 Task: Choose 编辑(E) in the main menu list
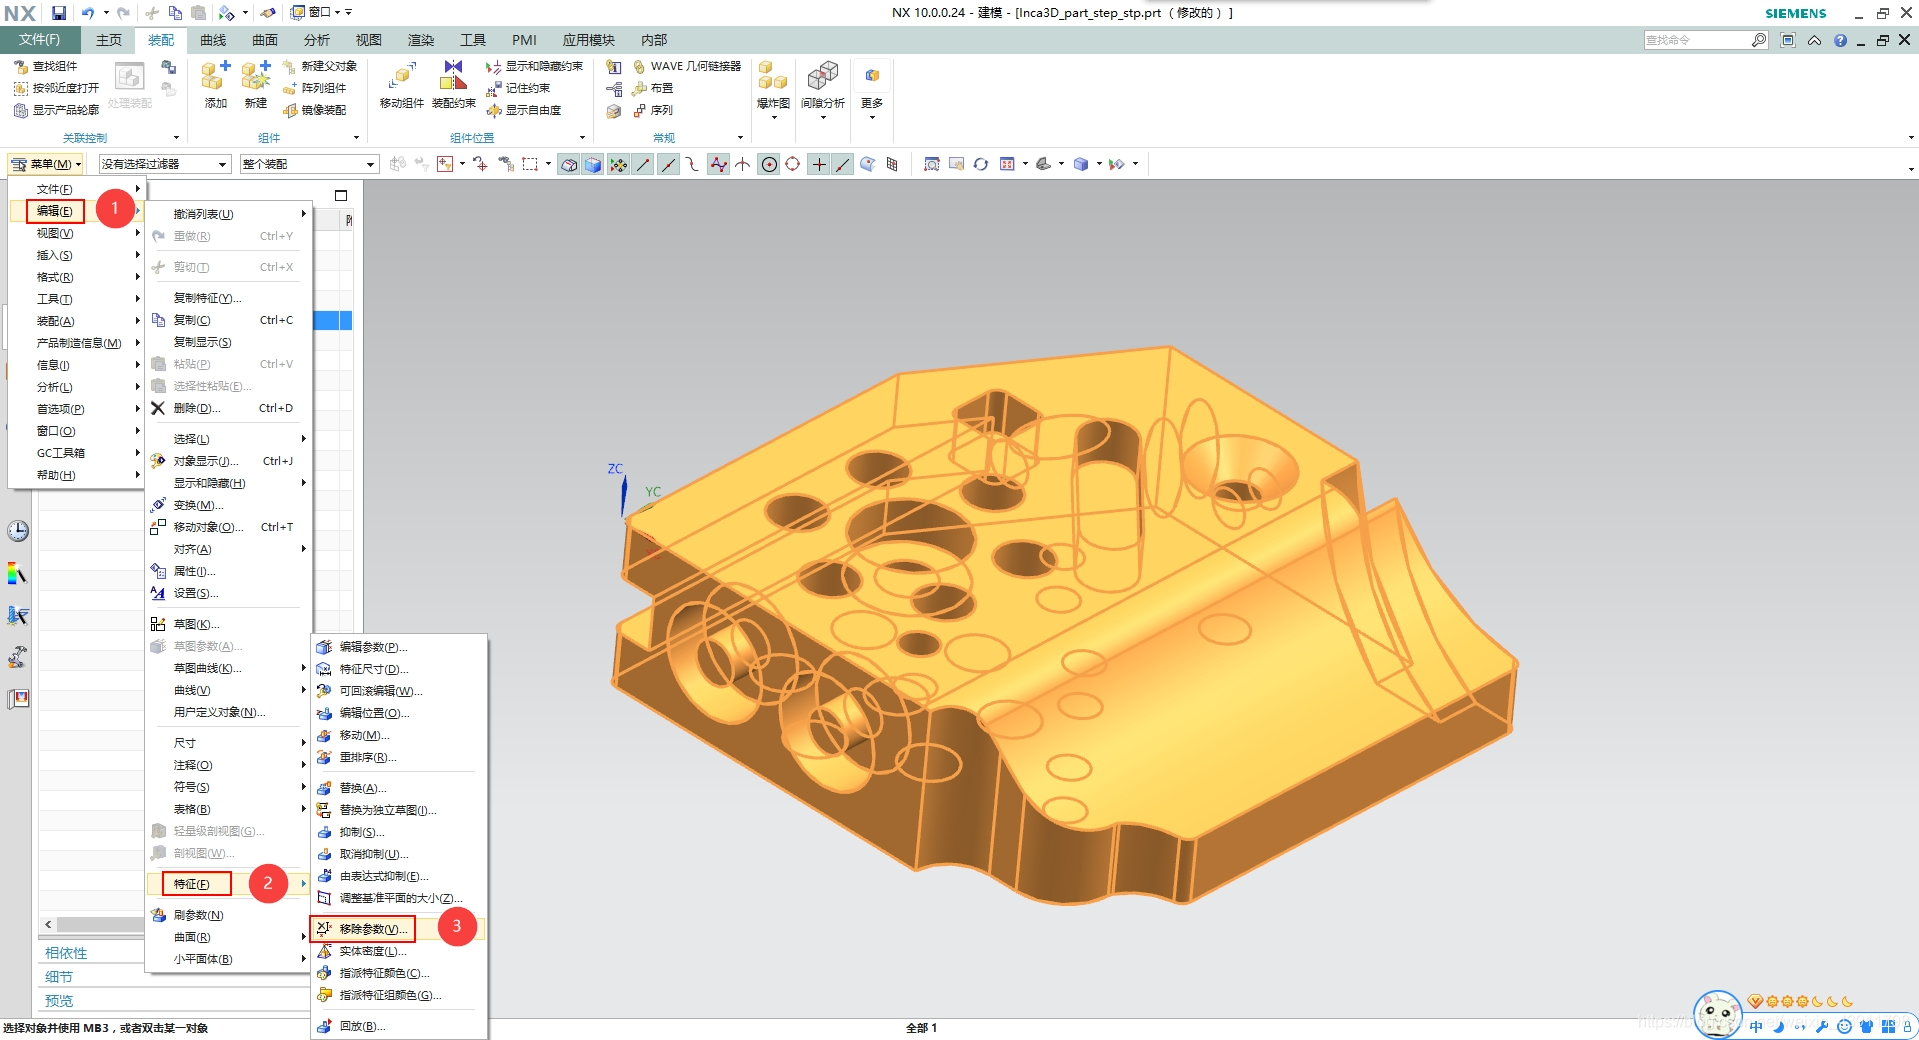[x=54, y=211]
